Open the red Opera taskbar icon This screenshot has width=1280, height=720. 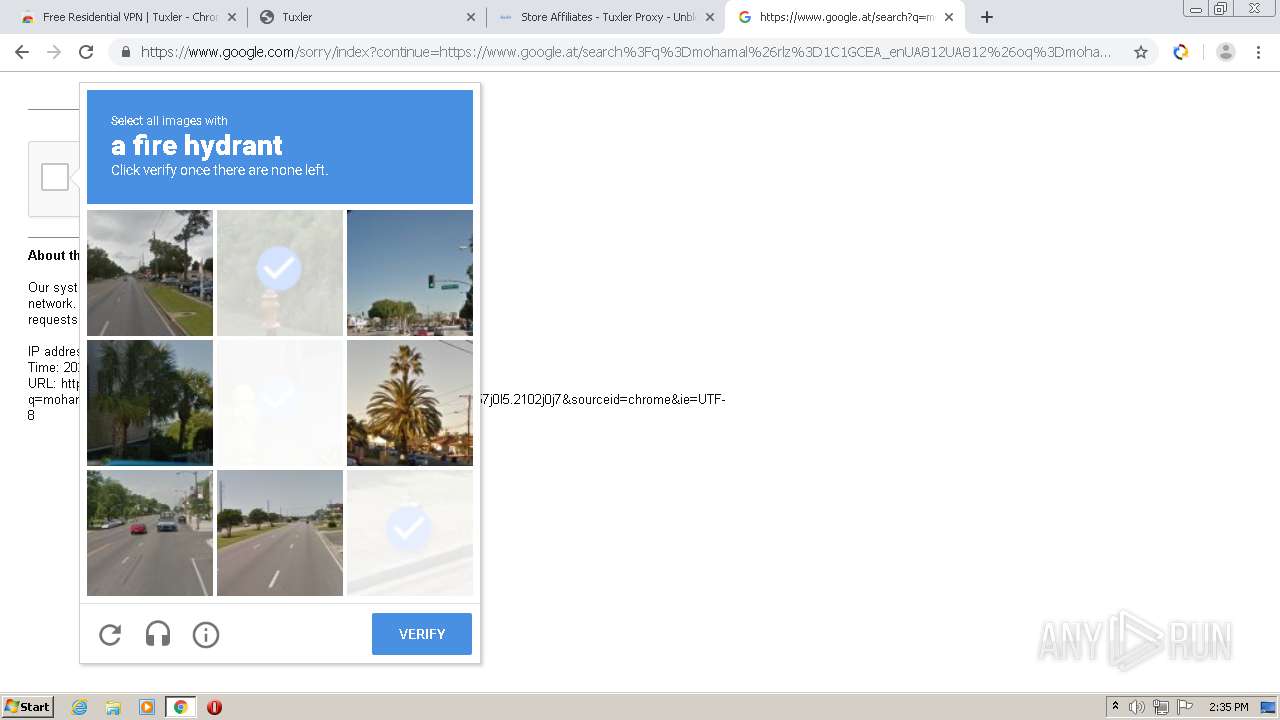(214, 707)
